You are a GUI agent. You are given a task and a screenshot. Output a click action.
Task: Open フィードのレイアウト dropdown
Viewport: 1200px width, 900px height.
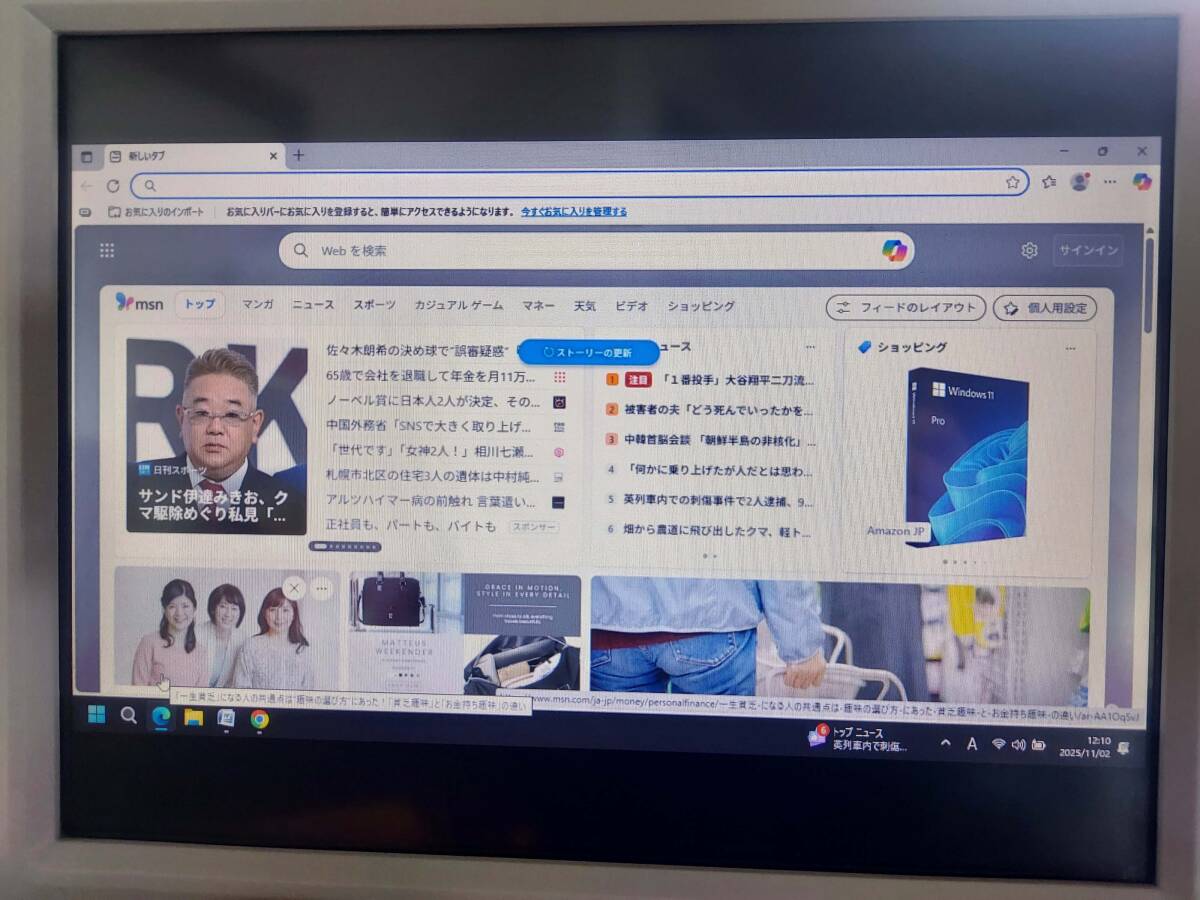coord(903,308)
